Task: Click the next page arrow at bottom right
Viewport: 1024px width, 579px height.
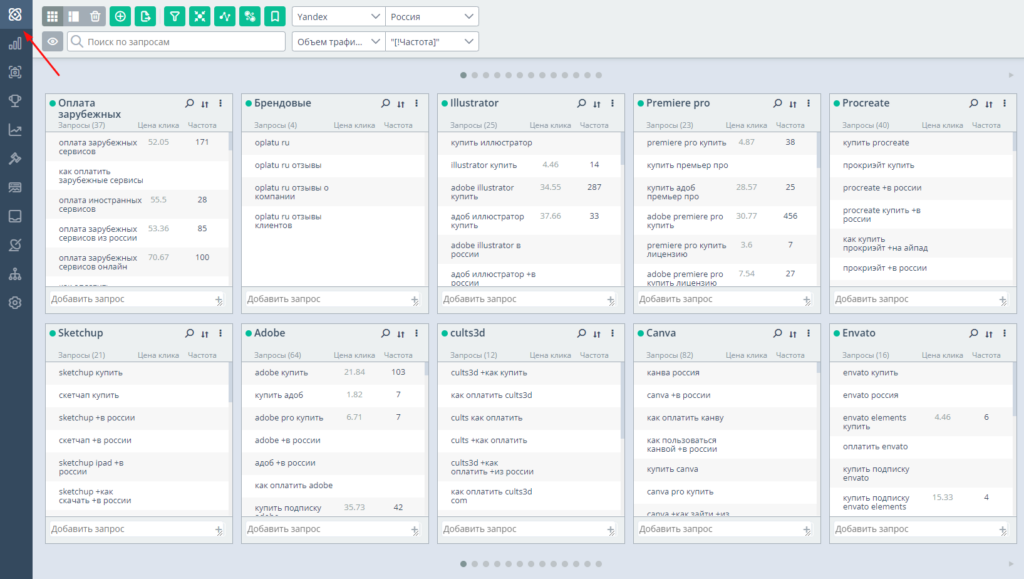Action: [1011, 563]
